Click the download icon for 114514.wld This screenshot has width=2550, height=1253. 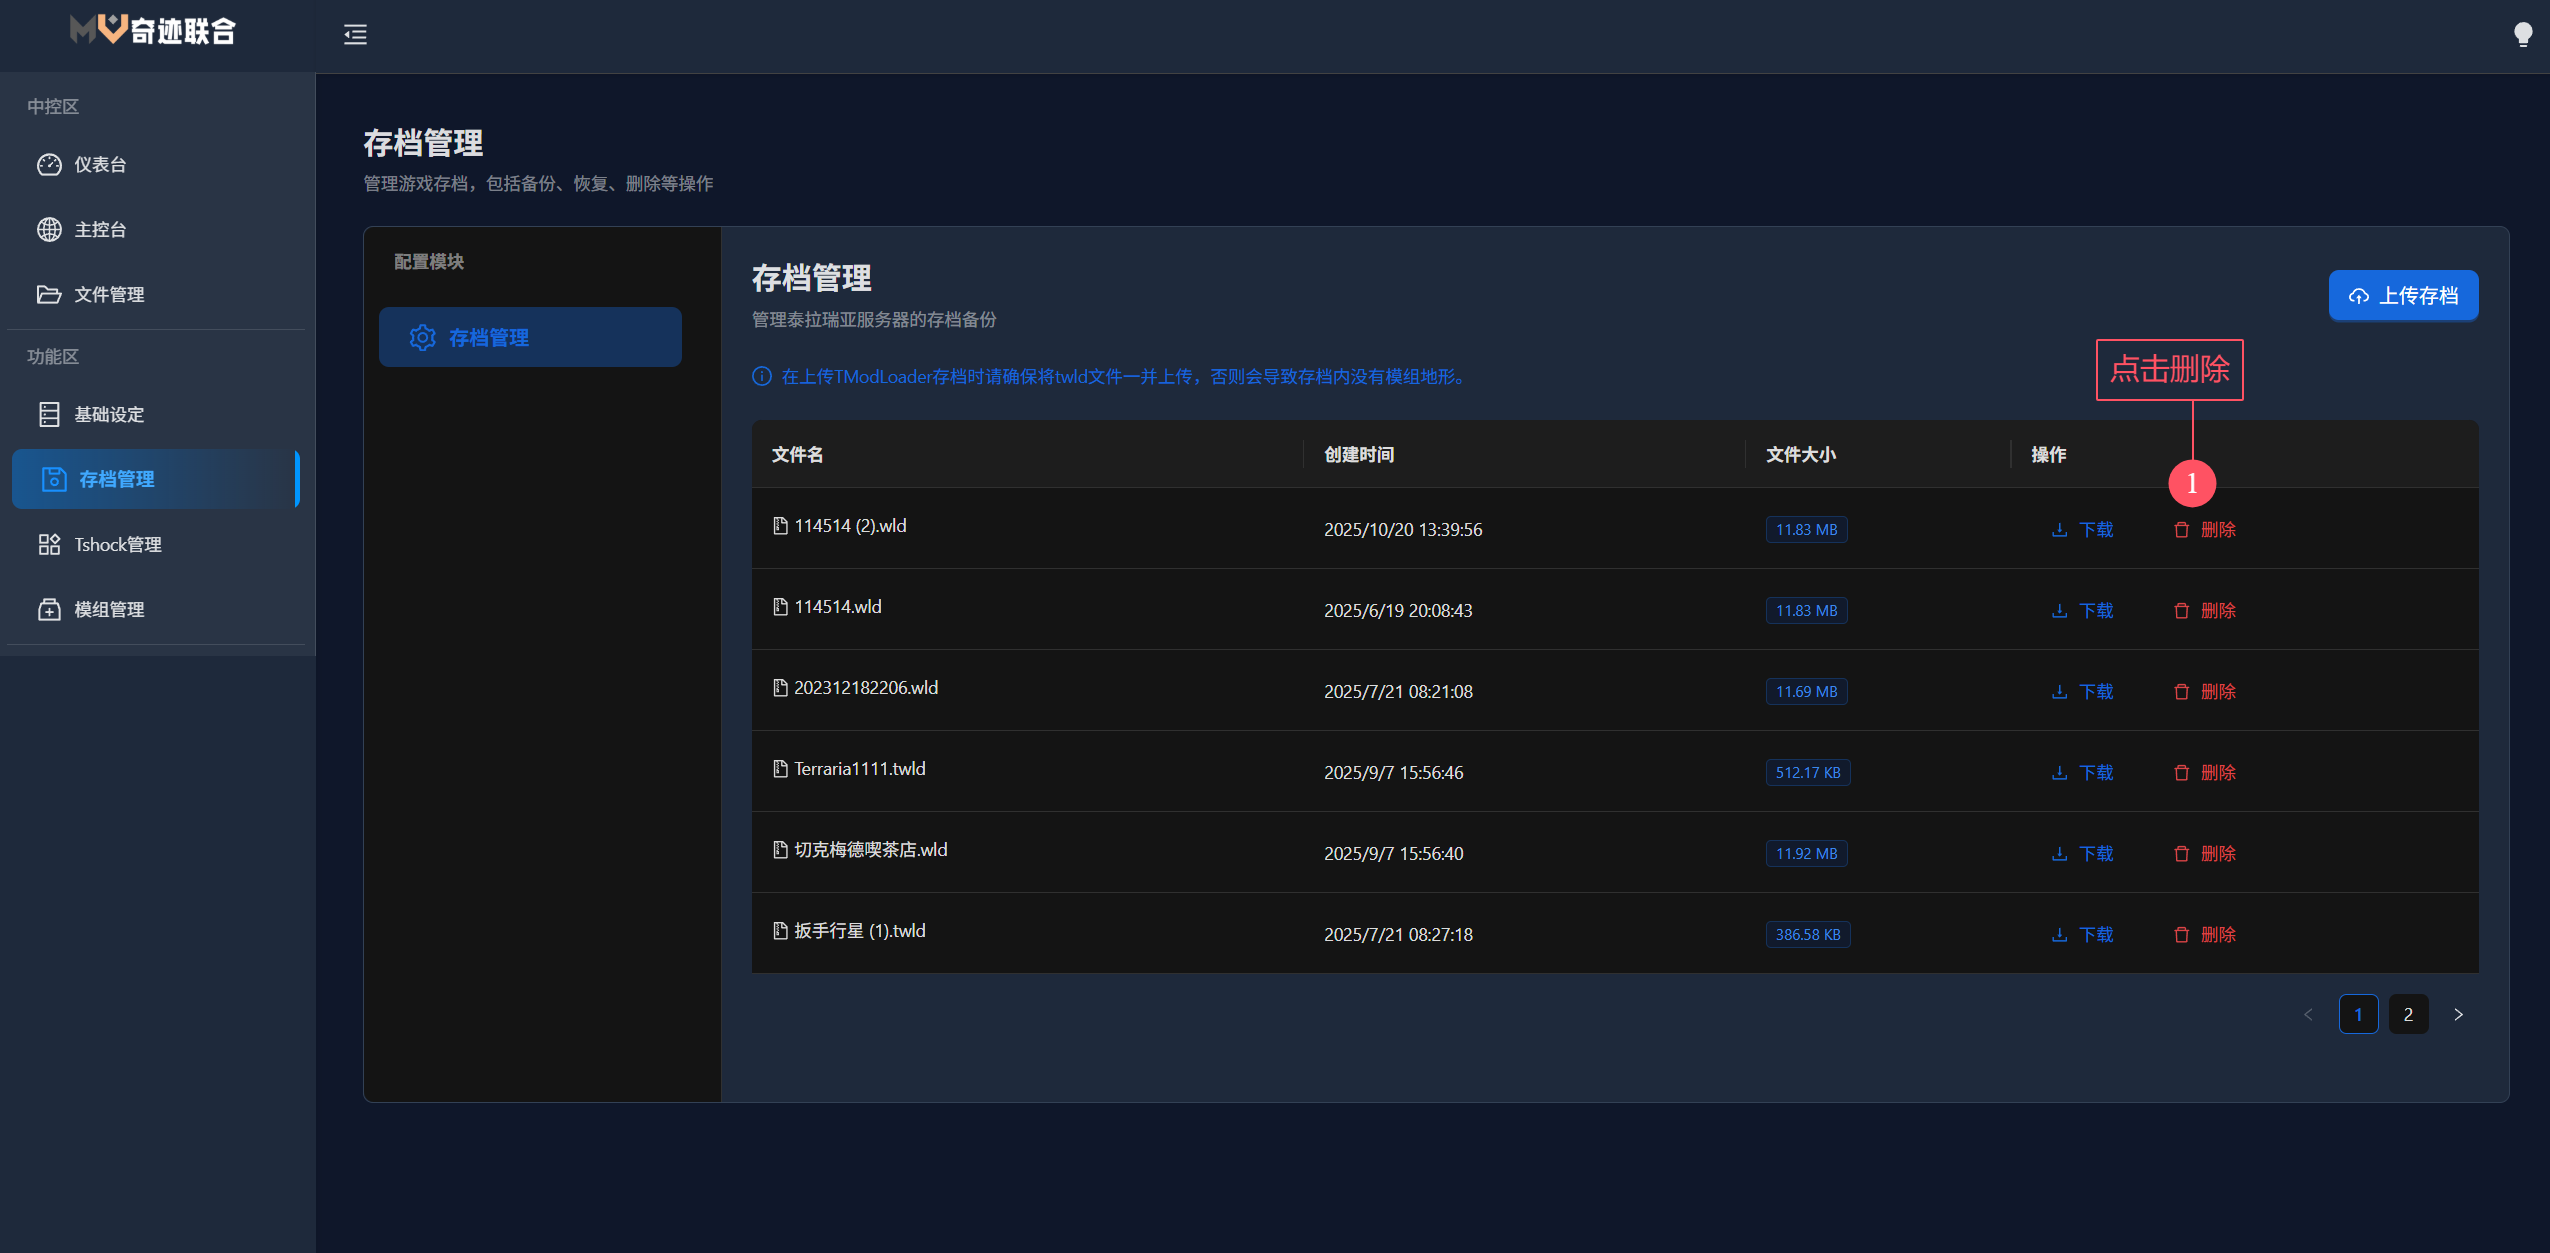(x=2059, y=610)
